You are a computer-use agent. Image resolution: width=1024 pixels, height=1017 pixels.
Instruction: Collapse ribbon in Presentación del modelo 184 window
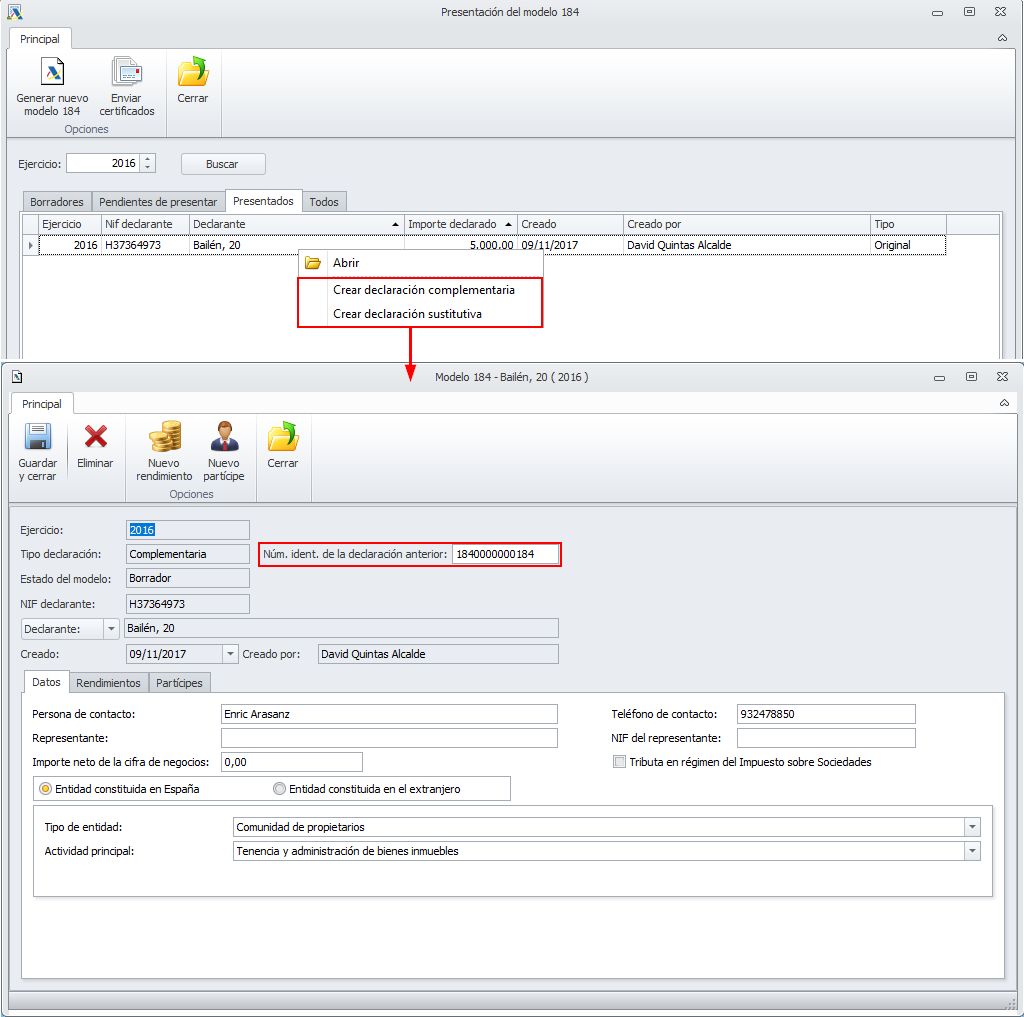click(1002, 38)
